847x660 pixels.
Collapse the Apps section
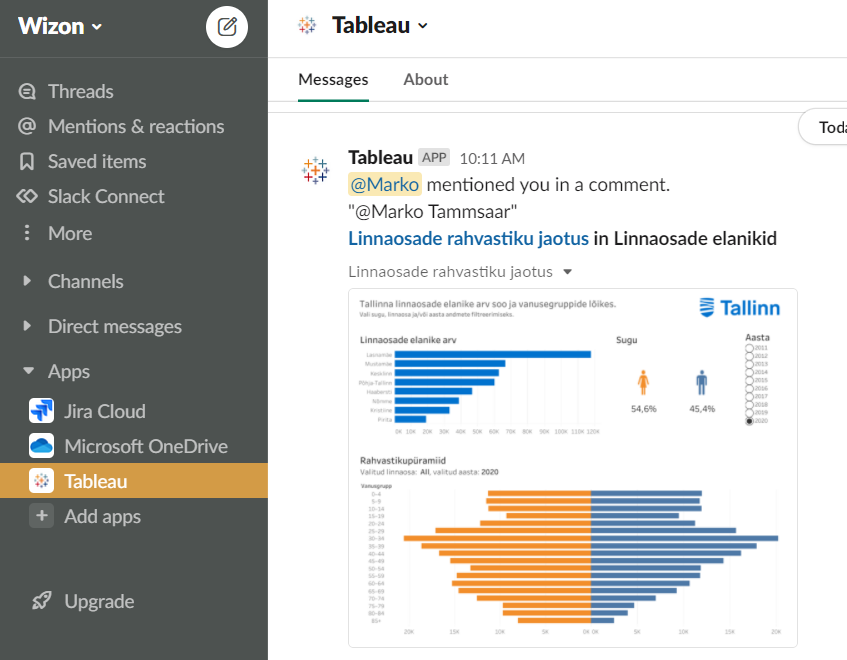coord(28,371)
